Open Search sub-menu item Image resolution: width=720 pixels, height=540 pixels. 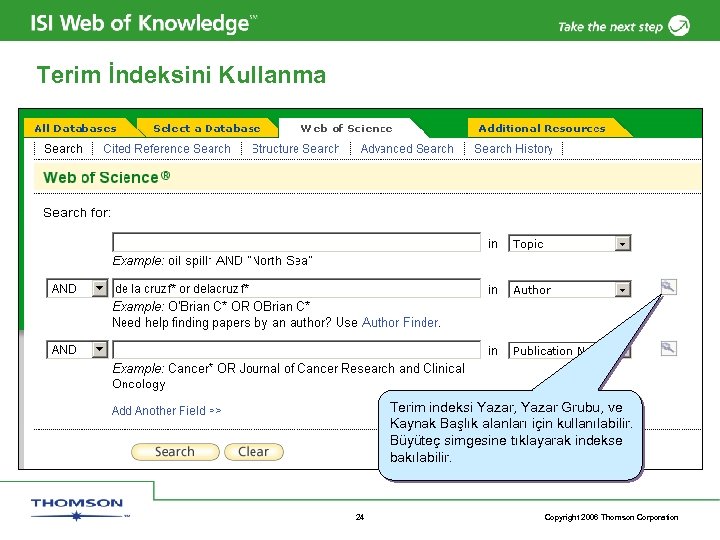click(63, 149)
